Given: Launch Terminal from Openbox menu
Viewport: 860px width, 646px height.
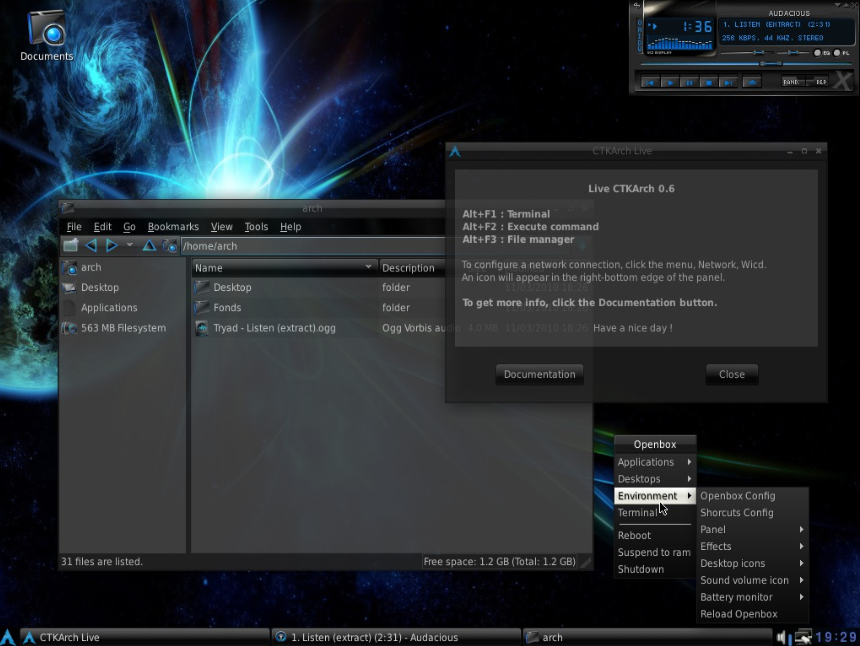Looking at the screenshot, I should 655,513.
